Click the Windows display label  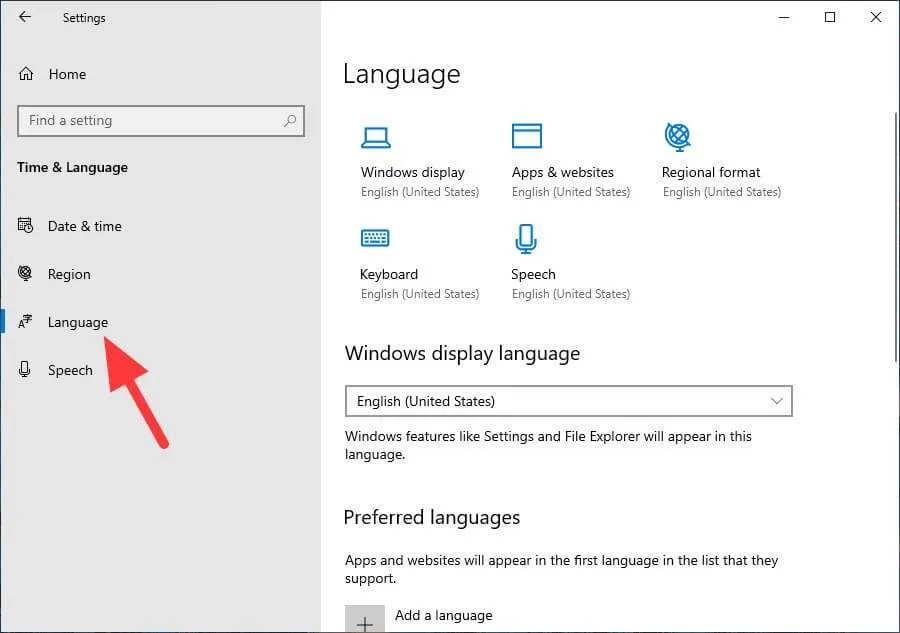[x=412, y=172]
